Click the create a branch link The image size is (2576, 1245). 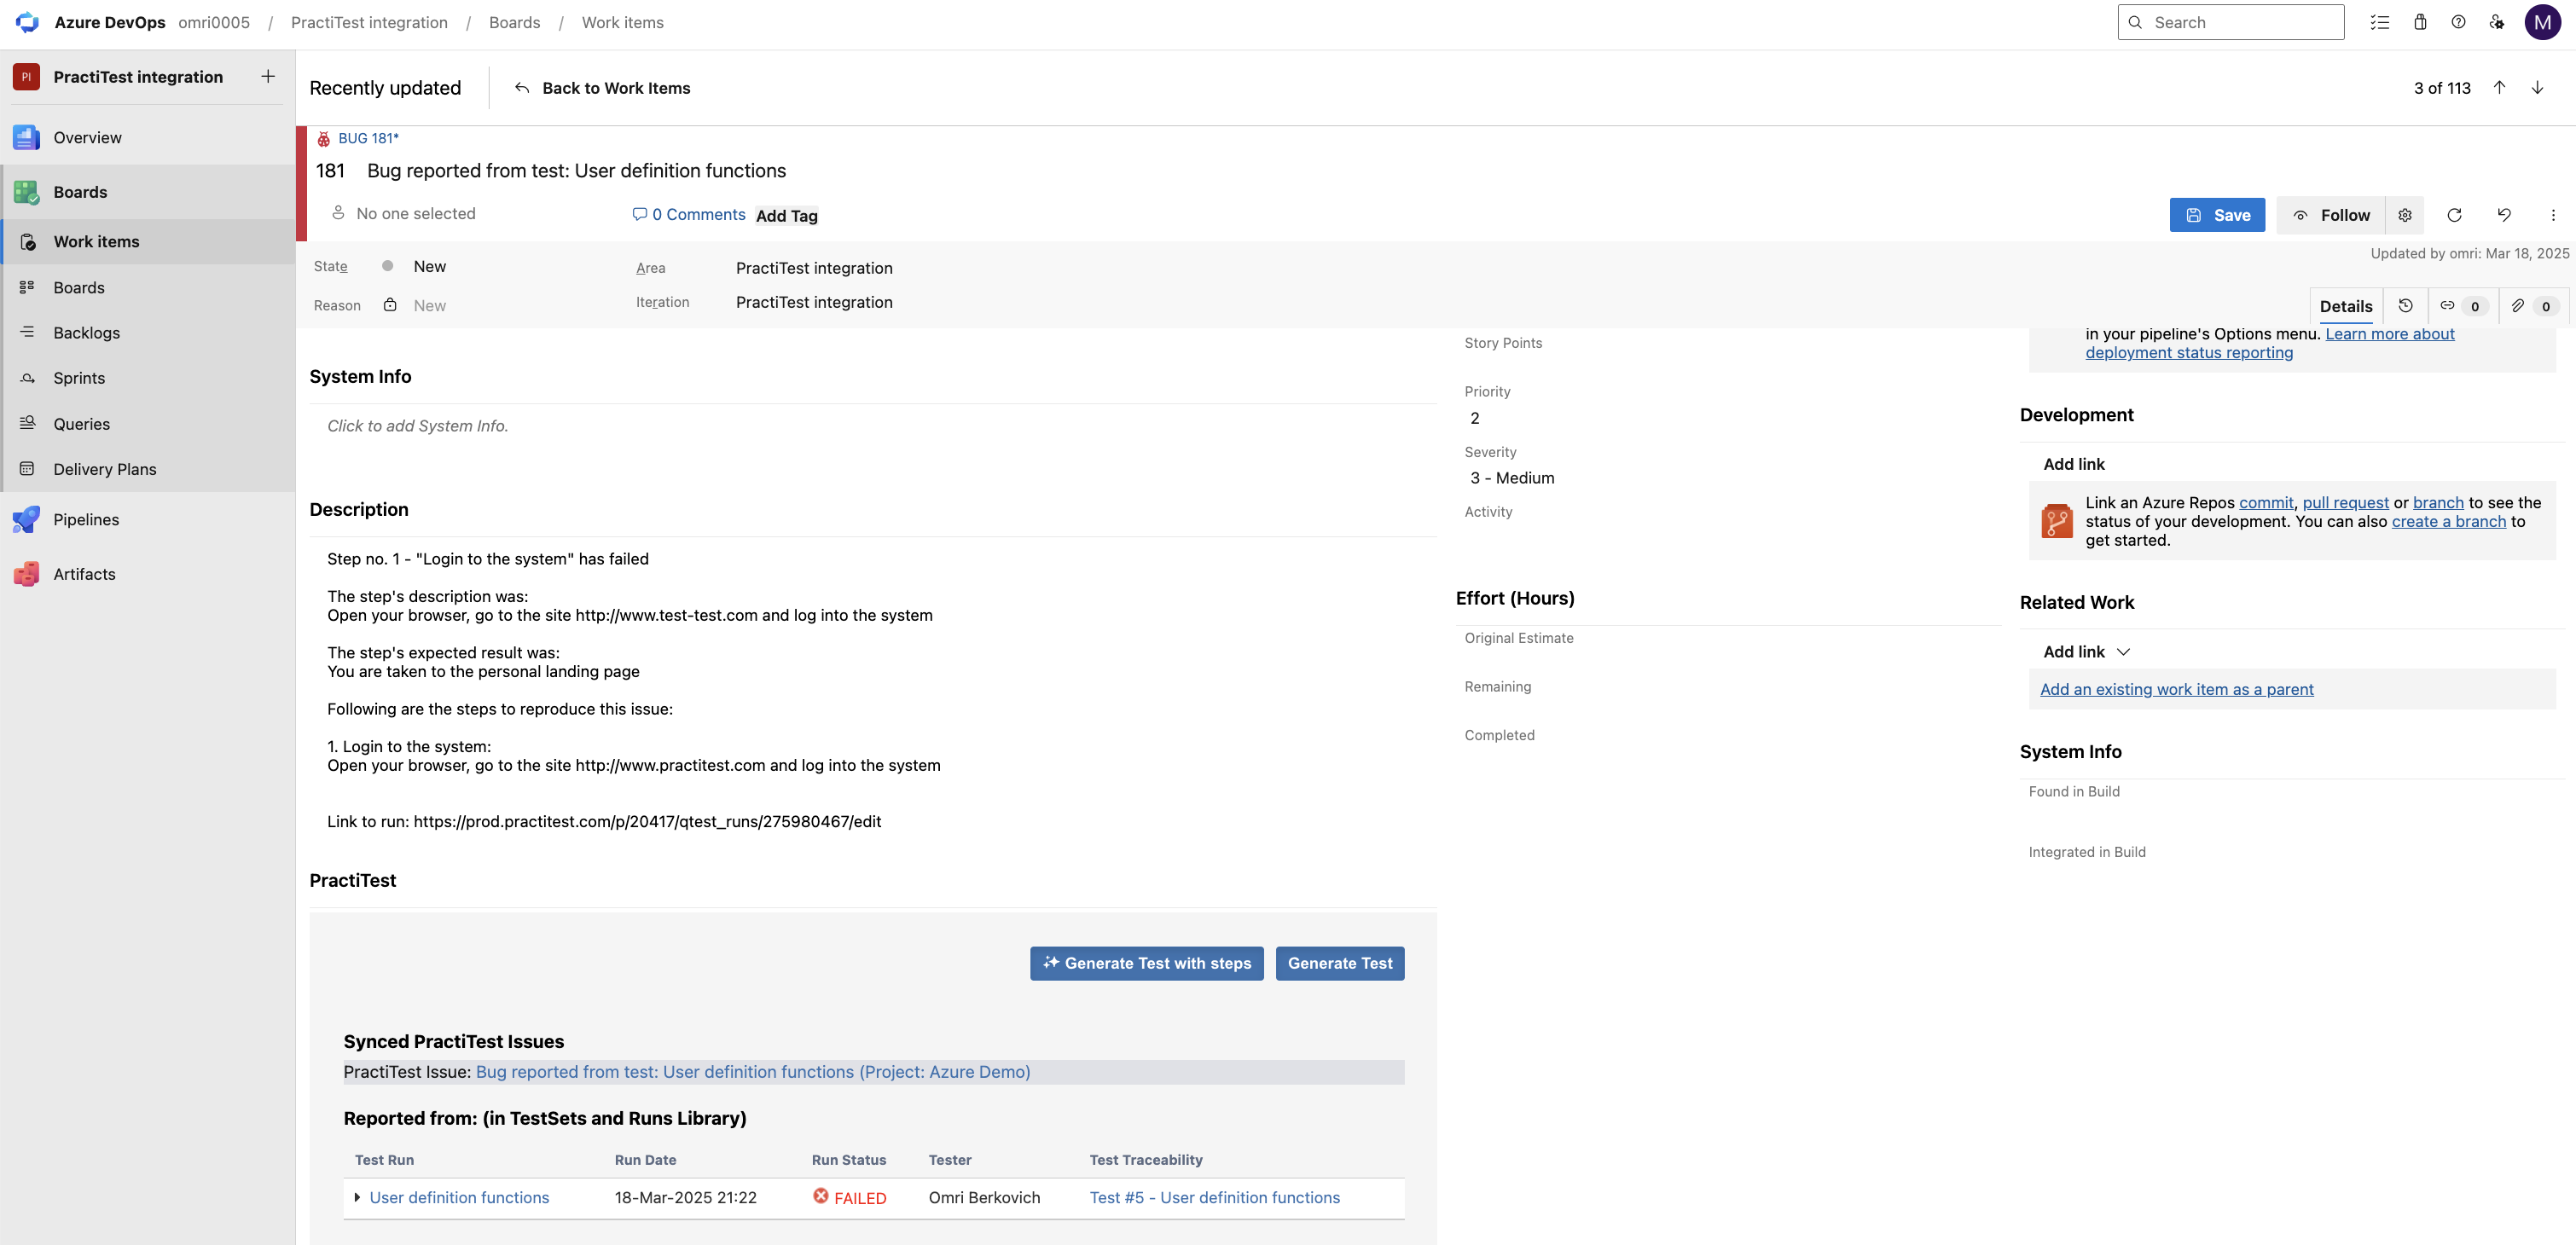2448,521
